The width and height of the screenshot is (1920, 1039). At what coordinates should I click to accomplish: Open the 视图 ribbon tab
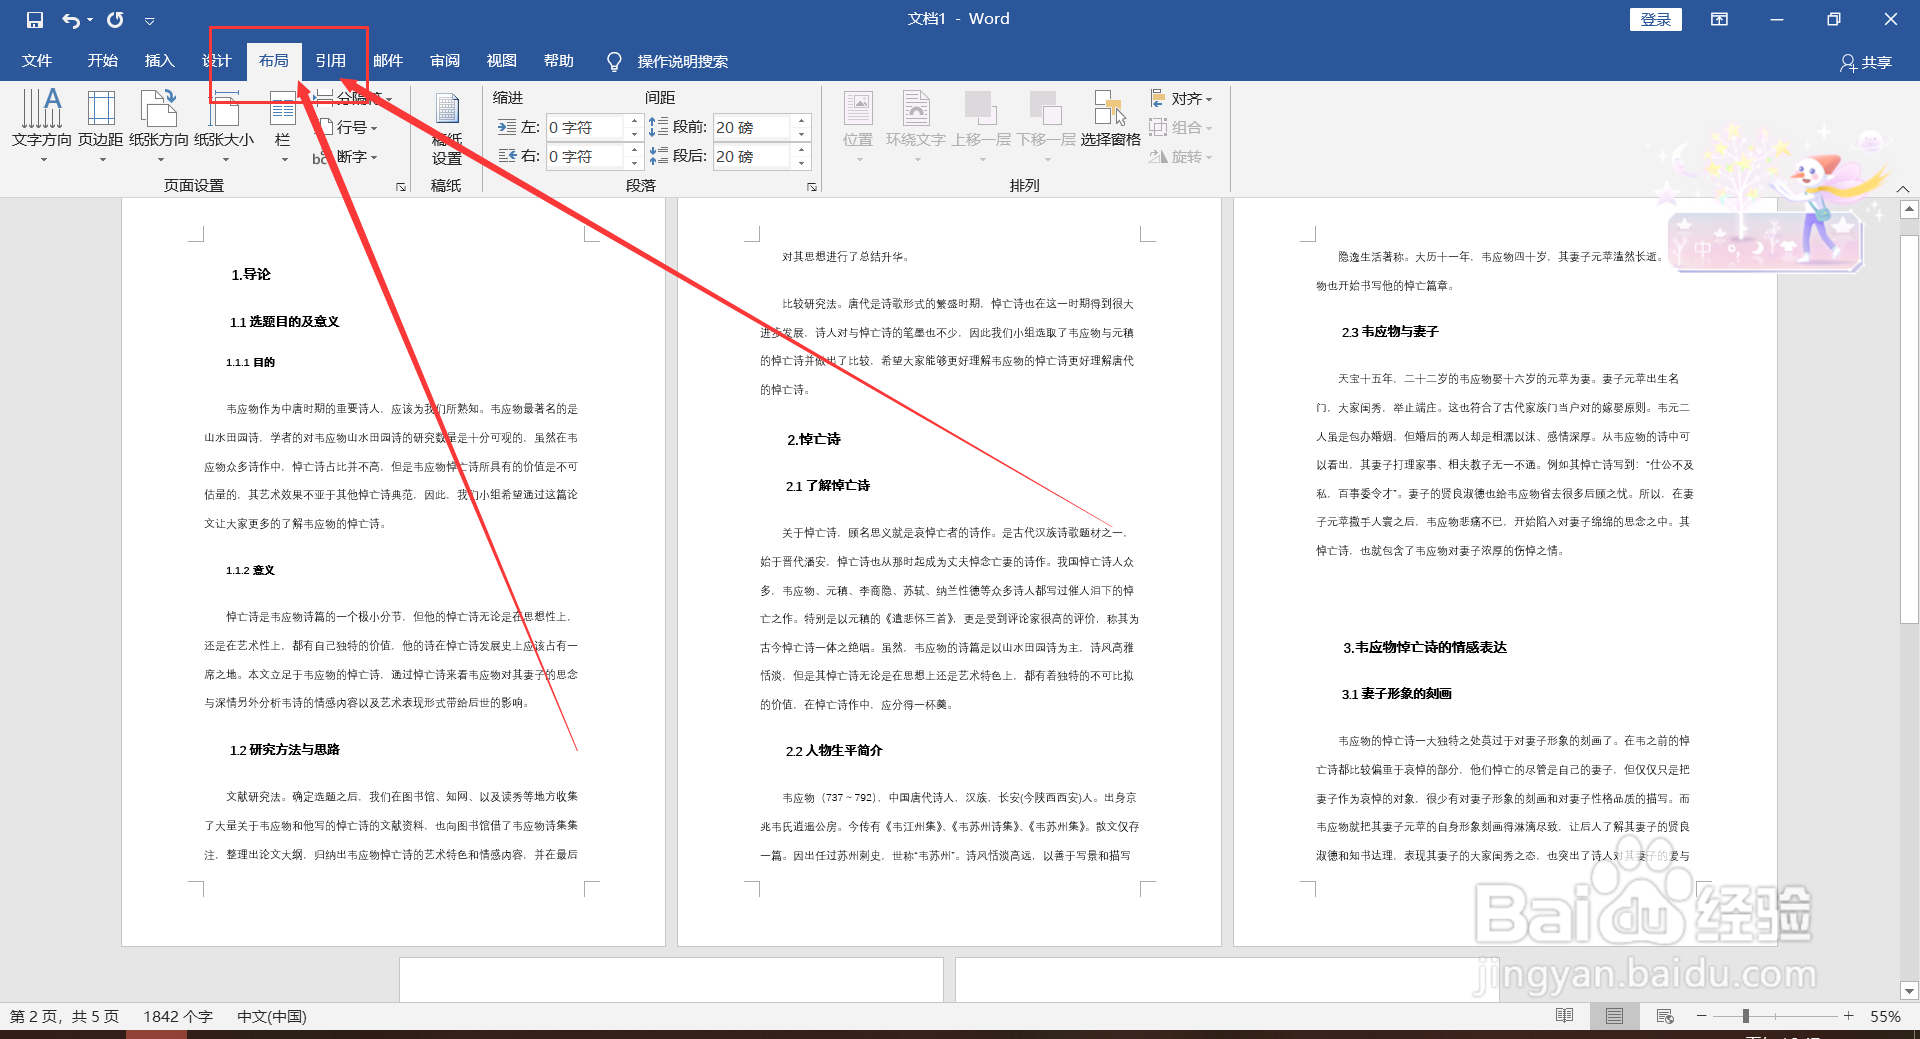pos(501,60)
